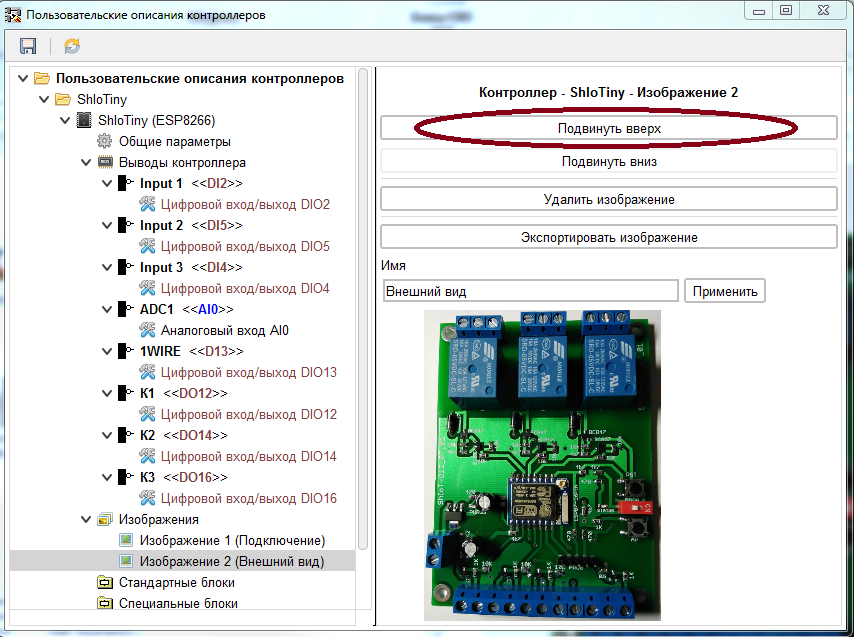Collapse the Input 2 pin node
Image resolution: width=854 pixels, height=637 pixels.
coord(107,225)
